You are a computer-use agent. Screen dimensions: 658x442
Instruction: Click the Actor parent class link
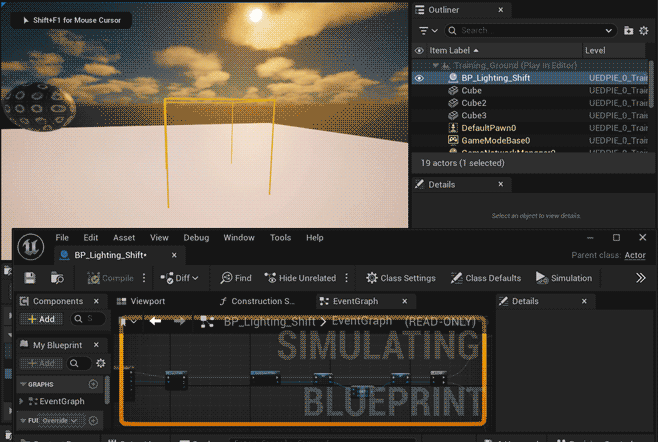(635, 255)
